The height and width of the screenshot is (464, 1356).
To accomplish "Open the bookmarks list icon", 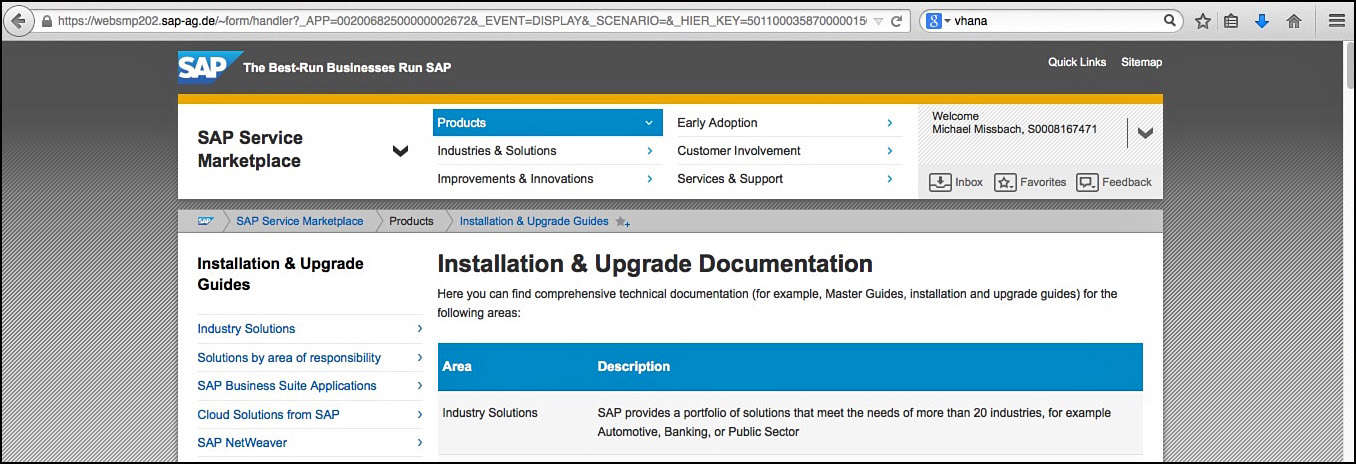I will point(1232,21).
